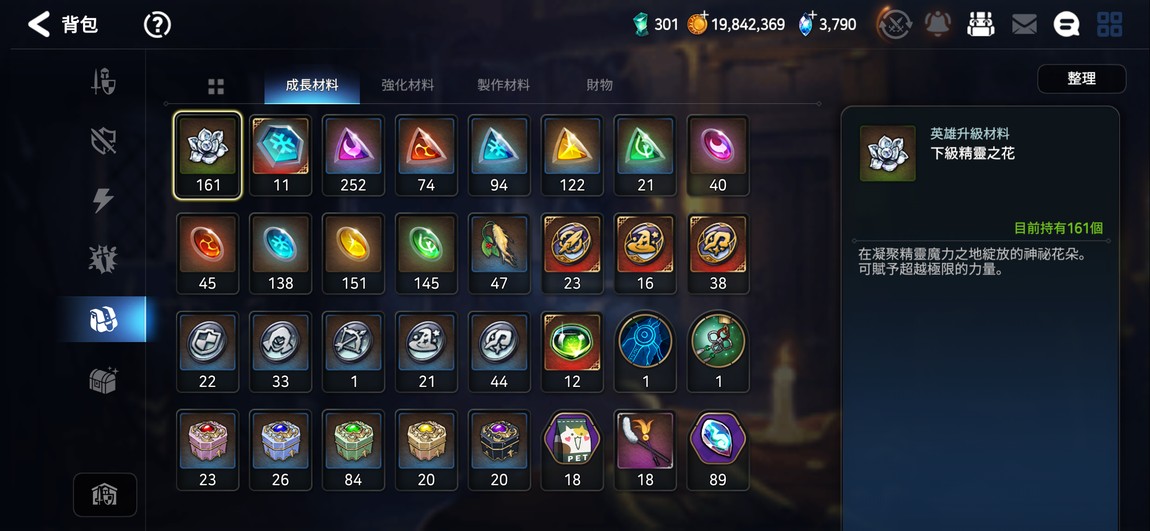Open the question mark help icon
Viewport: 1150px width, 531px height.
point(157,25)
